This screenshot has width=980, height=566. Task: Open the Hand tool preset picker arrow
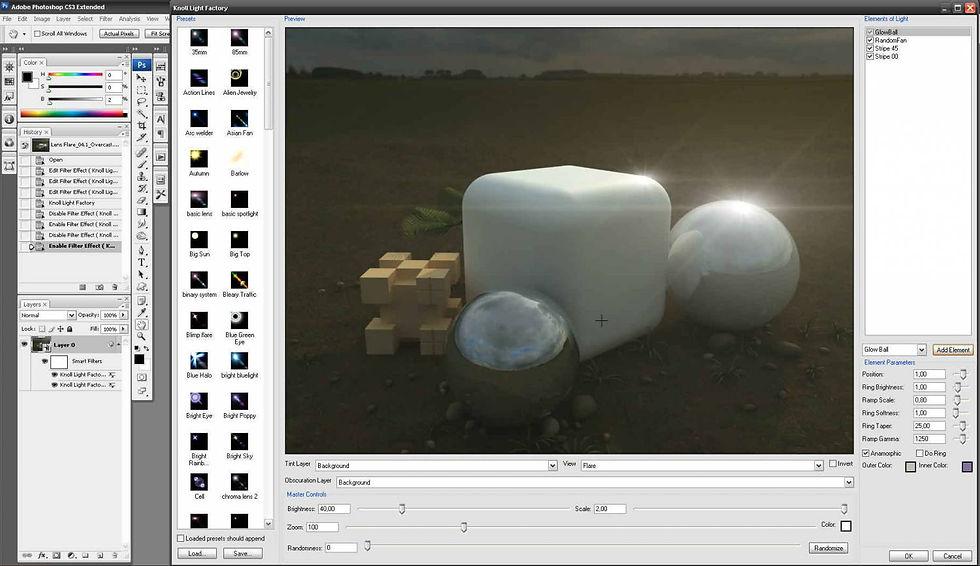pyautogui.click(x=24, y=34)
